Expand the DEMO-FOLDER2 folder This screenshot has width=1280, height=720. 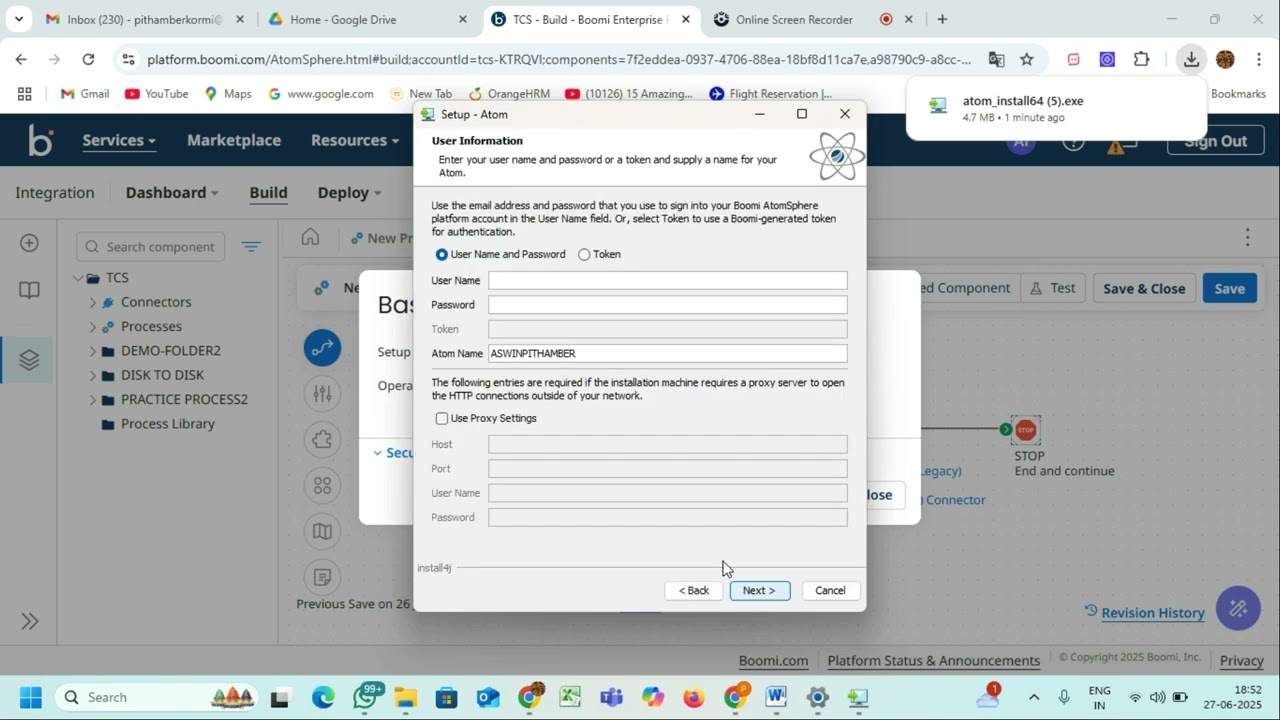[93, 351]
